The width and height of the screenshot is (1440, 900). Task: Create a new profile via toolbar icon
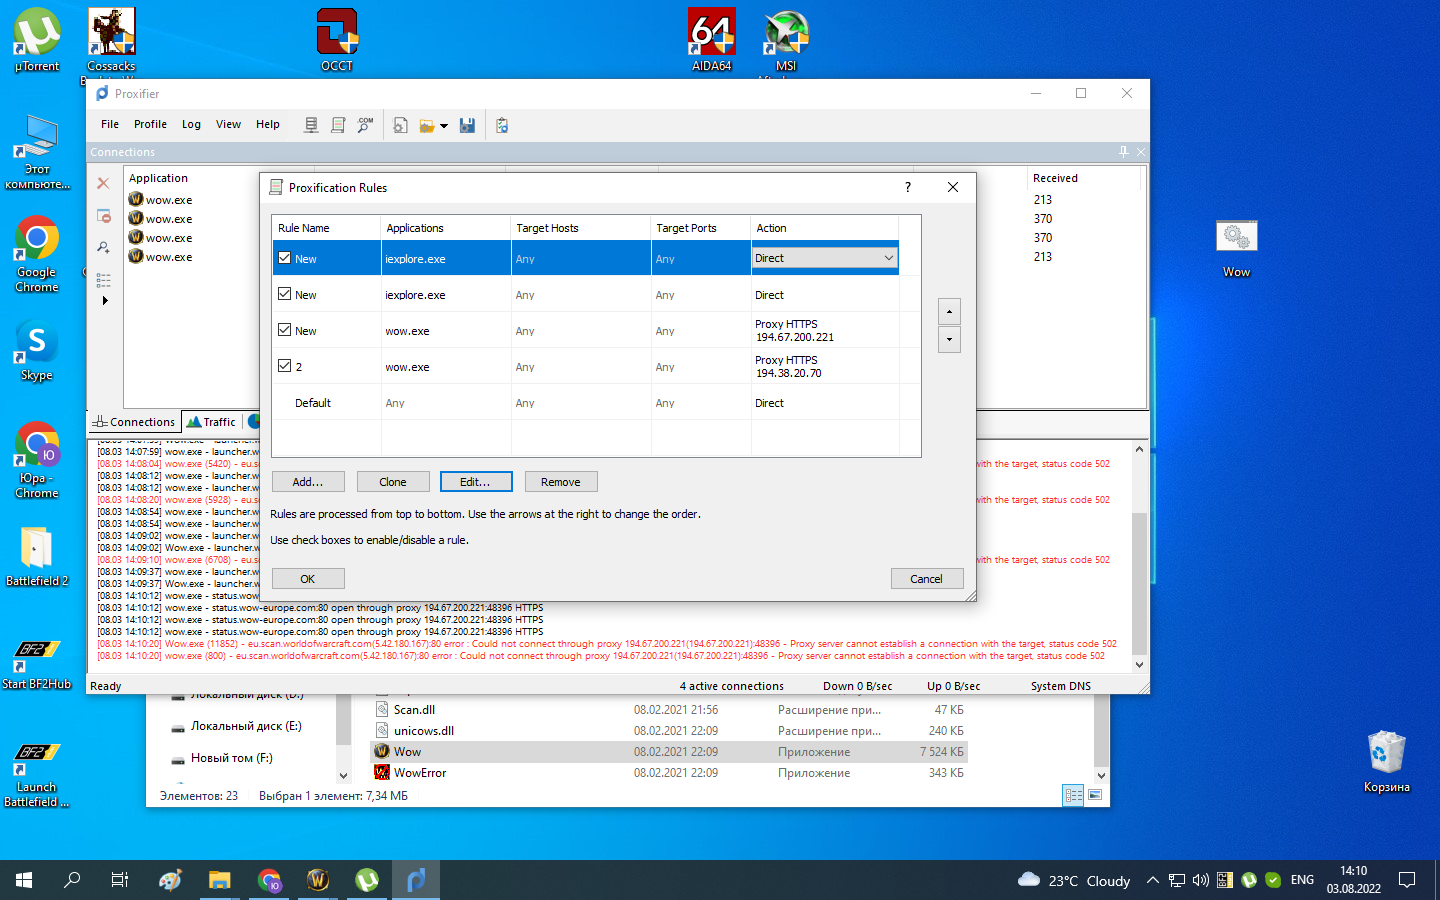pos(400,125)
